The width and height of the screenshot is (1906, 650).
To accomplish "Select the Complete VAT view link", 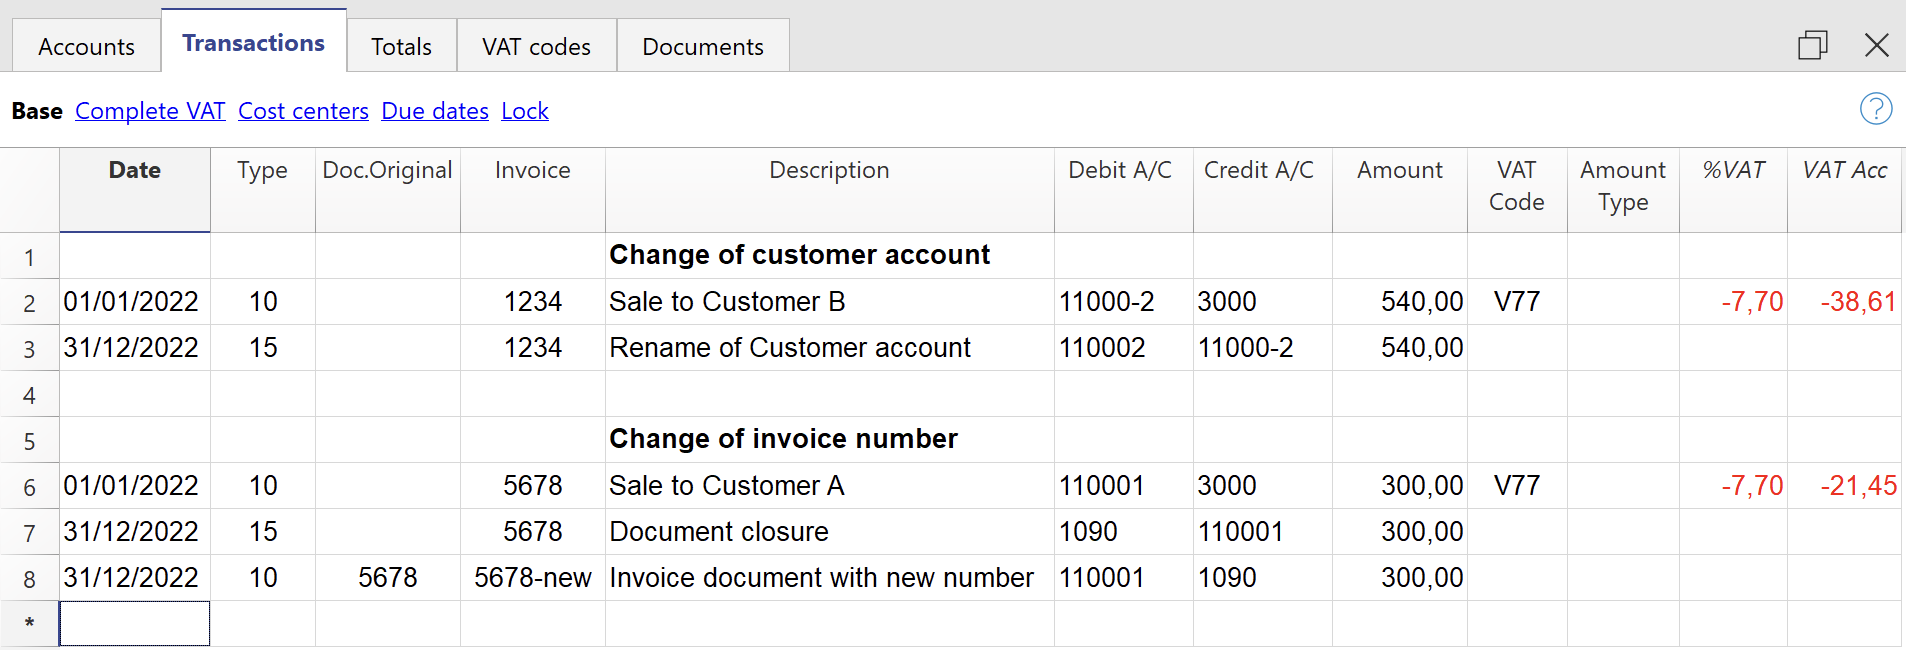I will coord(150,111).
